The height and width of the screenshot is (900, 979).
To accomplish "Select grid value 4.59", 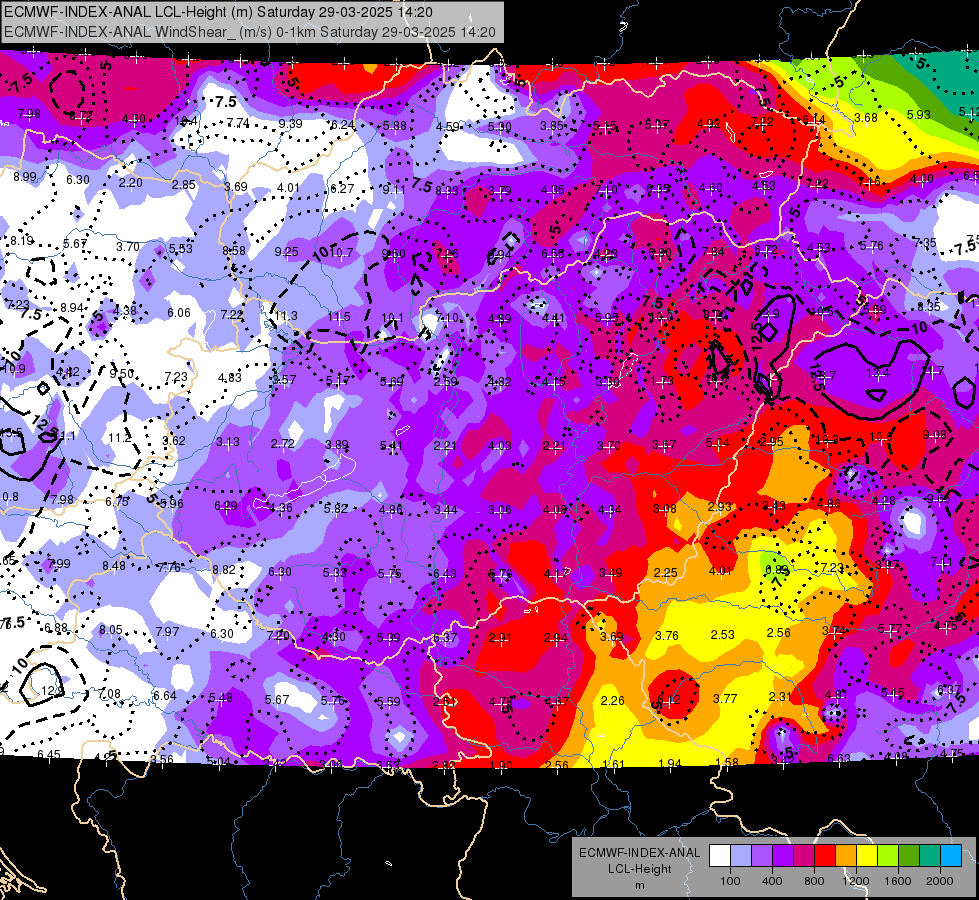I will 448,127.
